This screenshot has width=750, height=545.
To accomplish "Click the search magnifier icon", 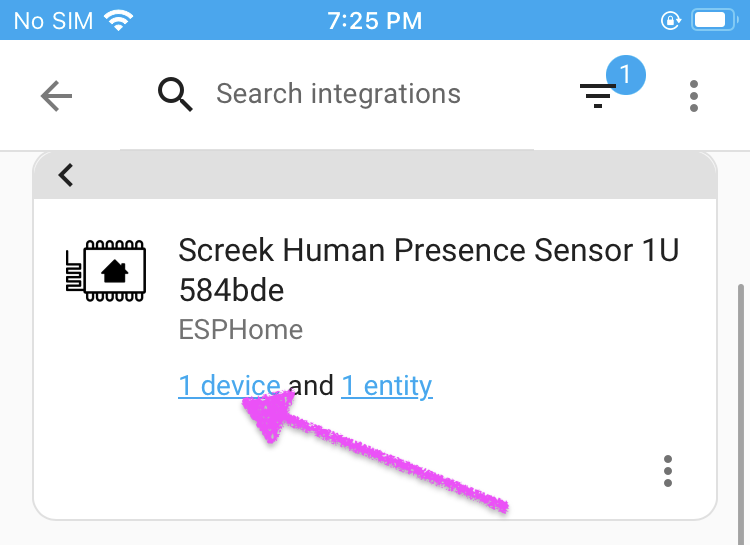I will pyautogui.click(x=175, y=94).
